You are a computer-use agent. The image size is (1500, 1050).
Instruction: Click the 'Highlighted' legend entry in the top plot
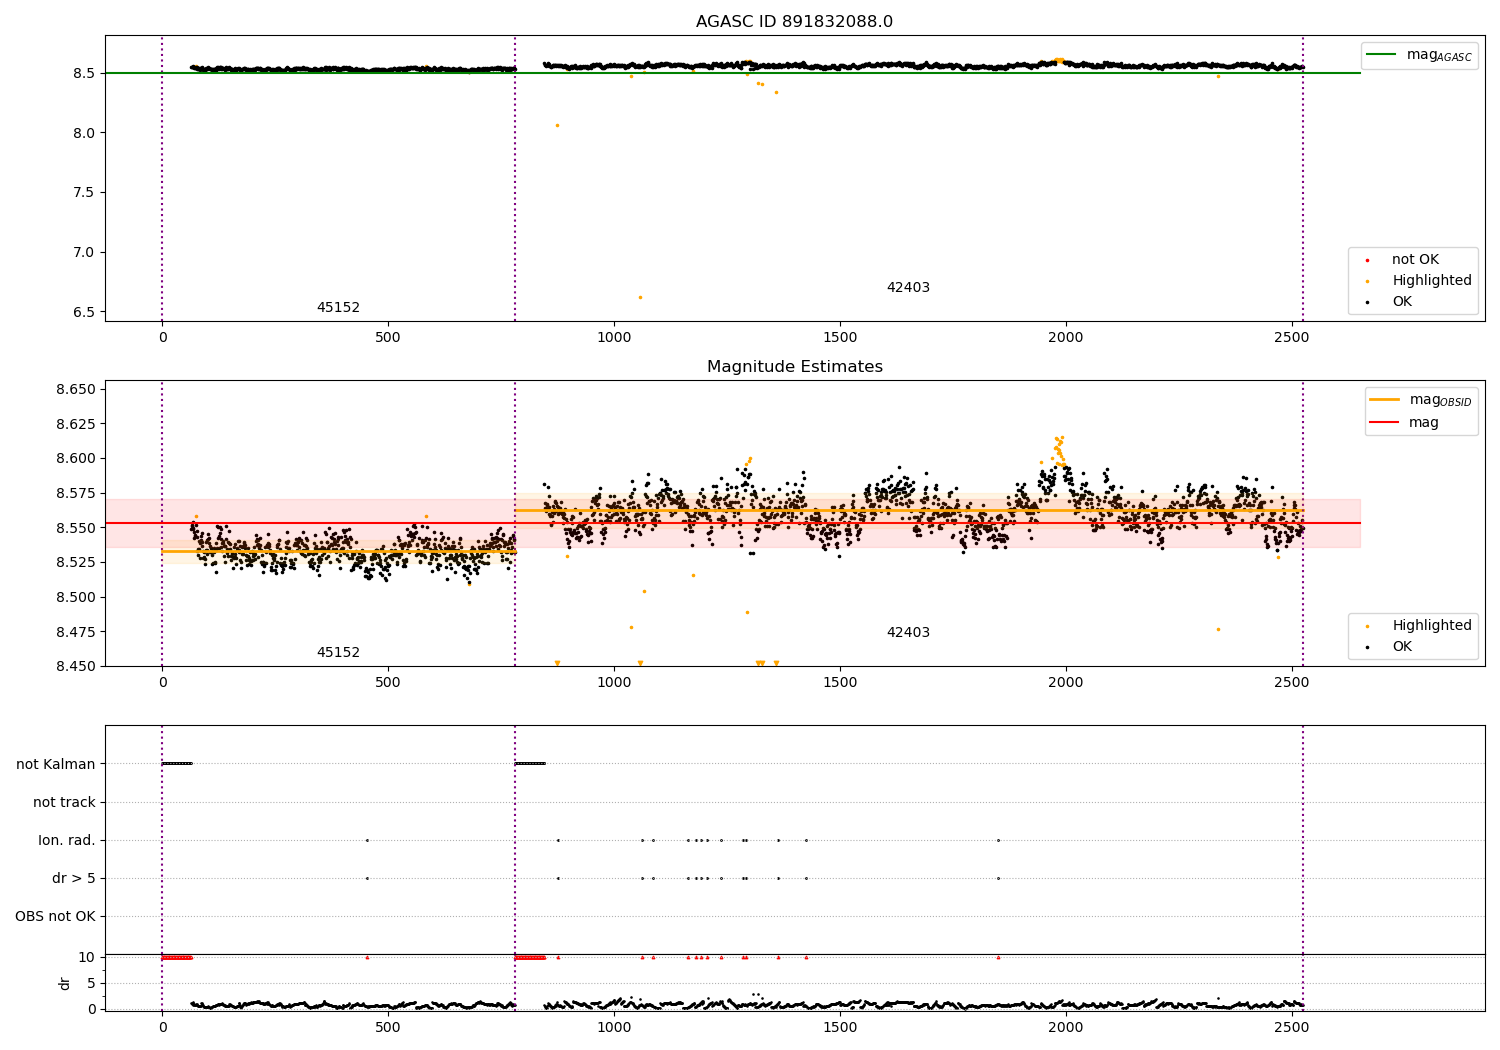point(1431,281)
